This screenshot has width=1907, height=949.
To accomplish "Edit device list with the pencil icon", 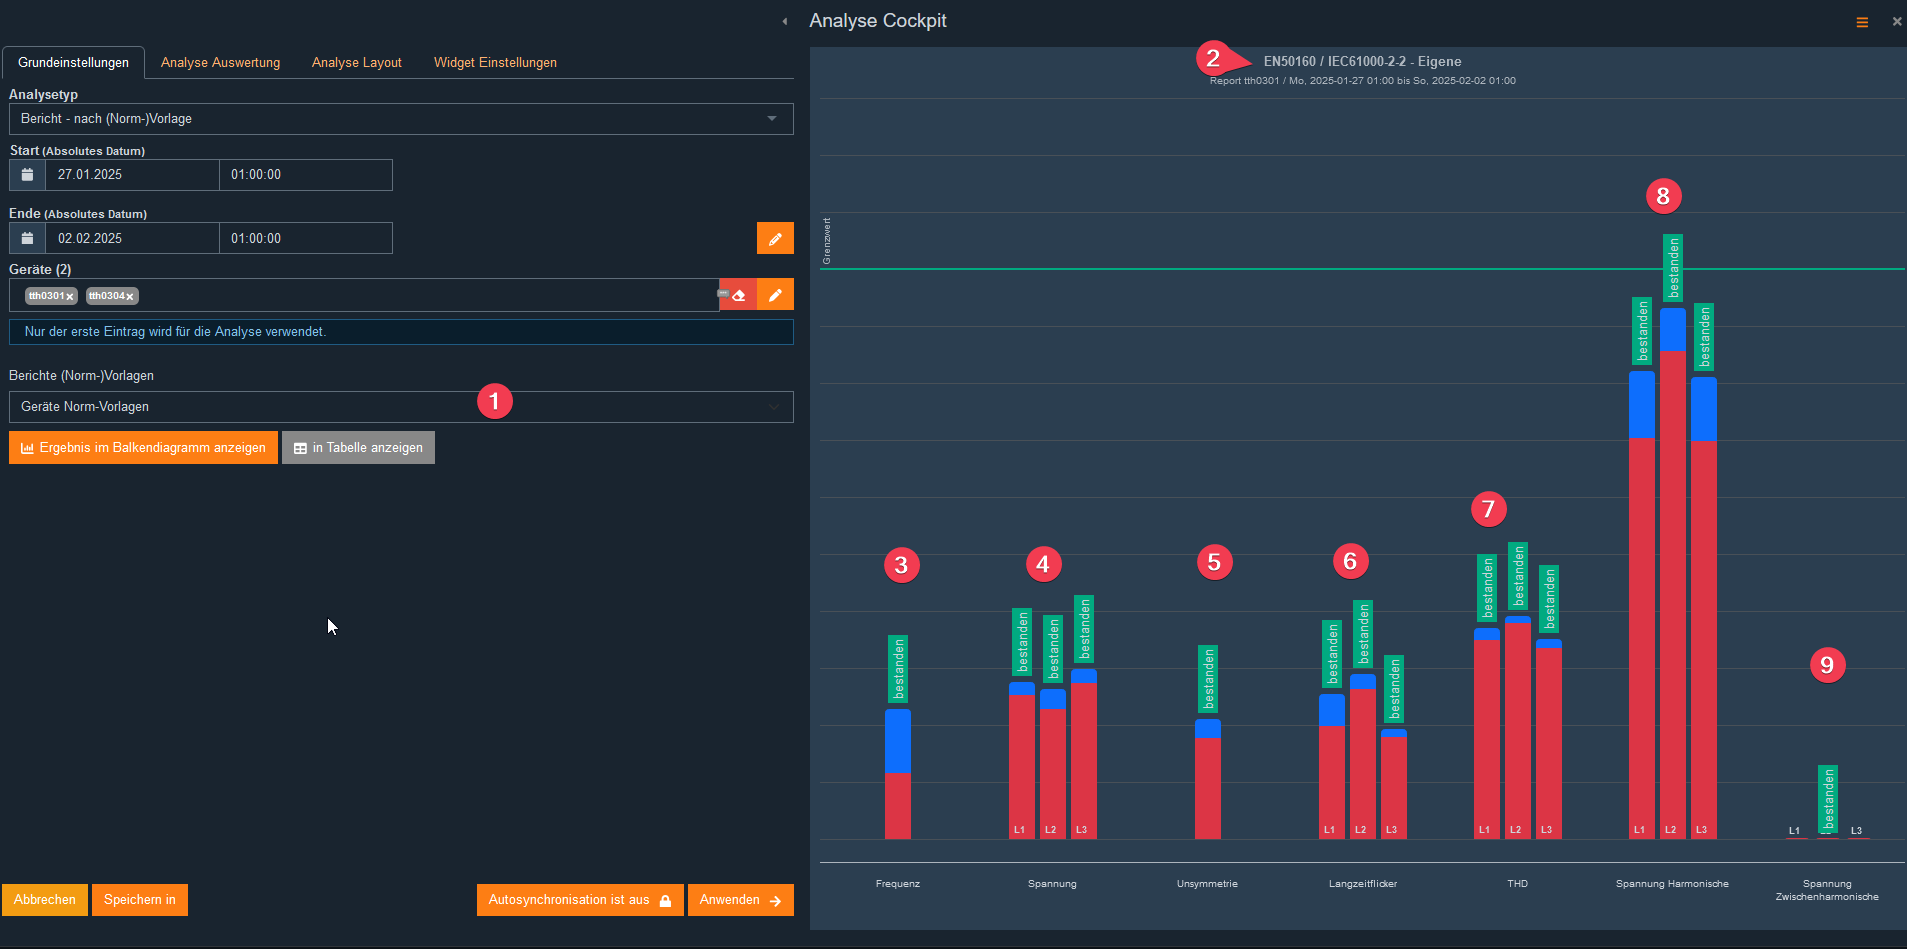I will [775, 295].
